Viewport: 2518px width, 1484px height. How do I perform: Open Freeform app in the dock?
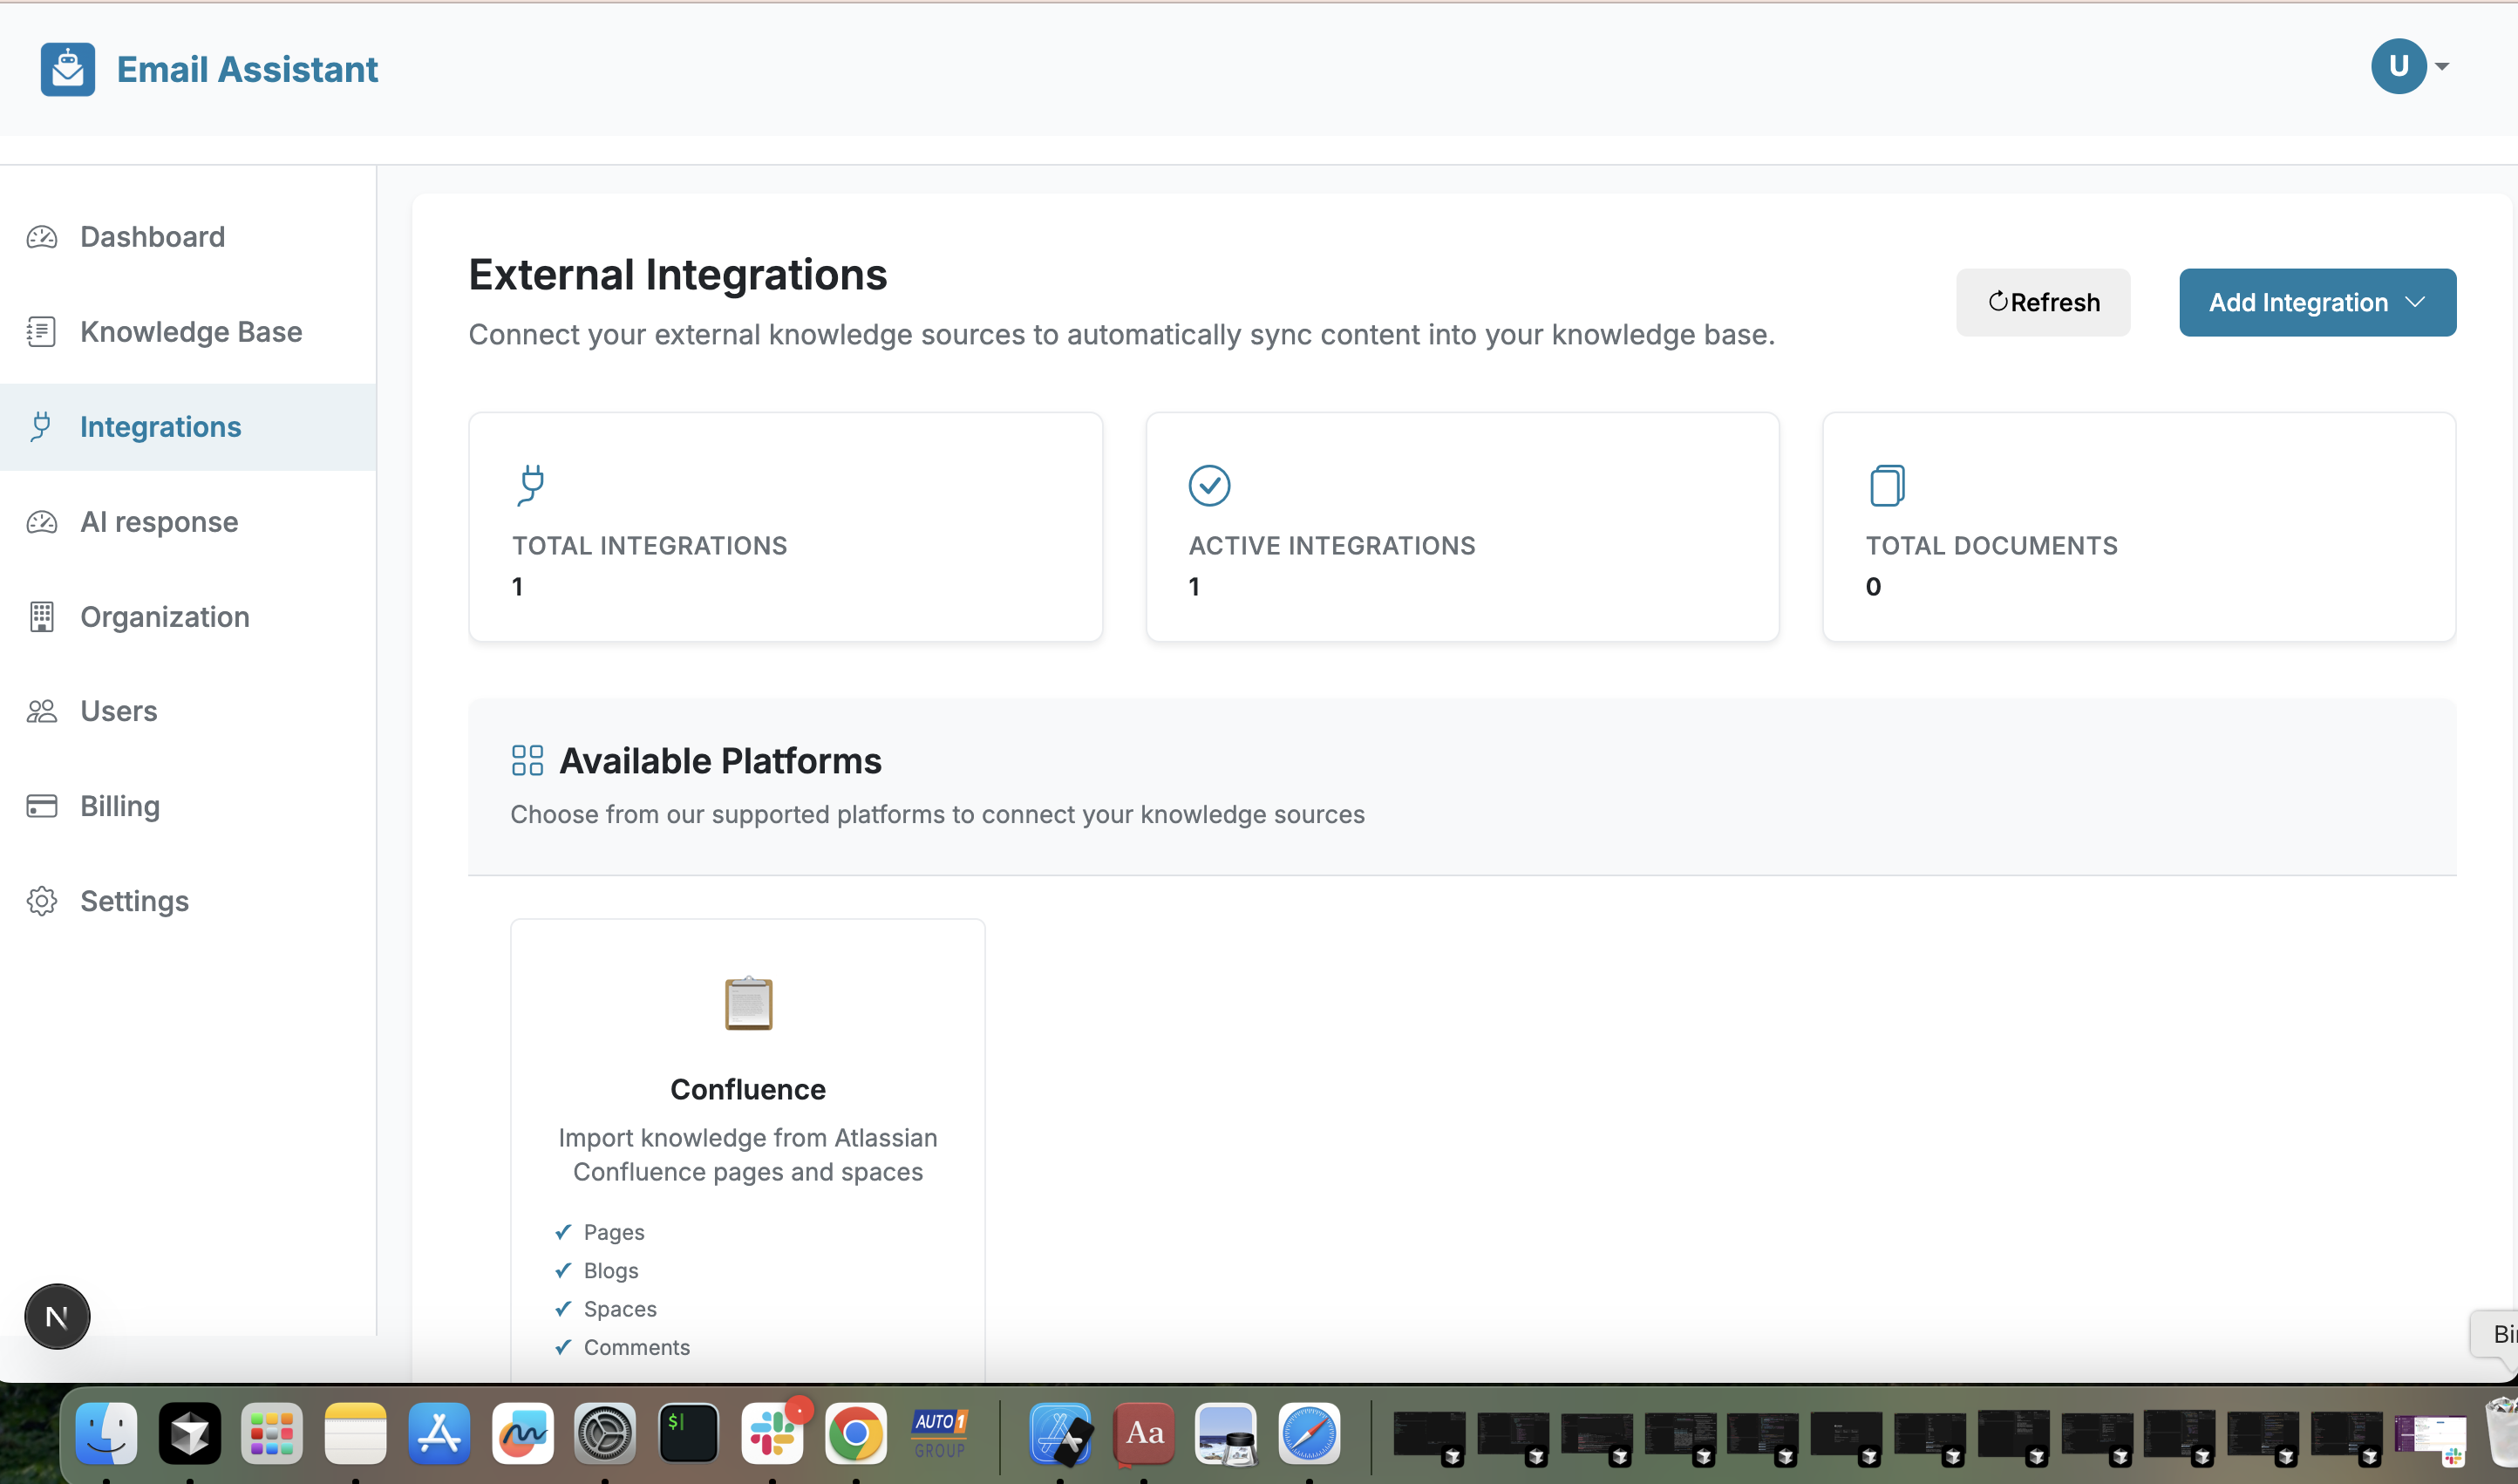(x=522, y=1433)
